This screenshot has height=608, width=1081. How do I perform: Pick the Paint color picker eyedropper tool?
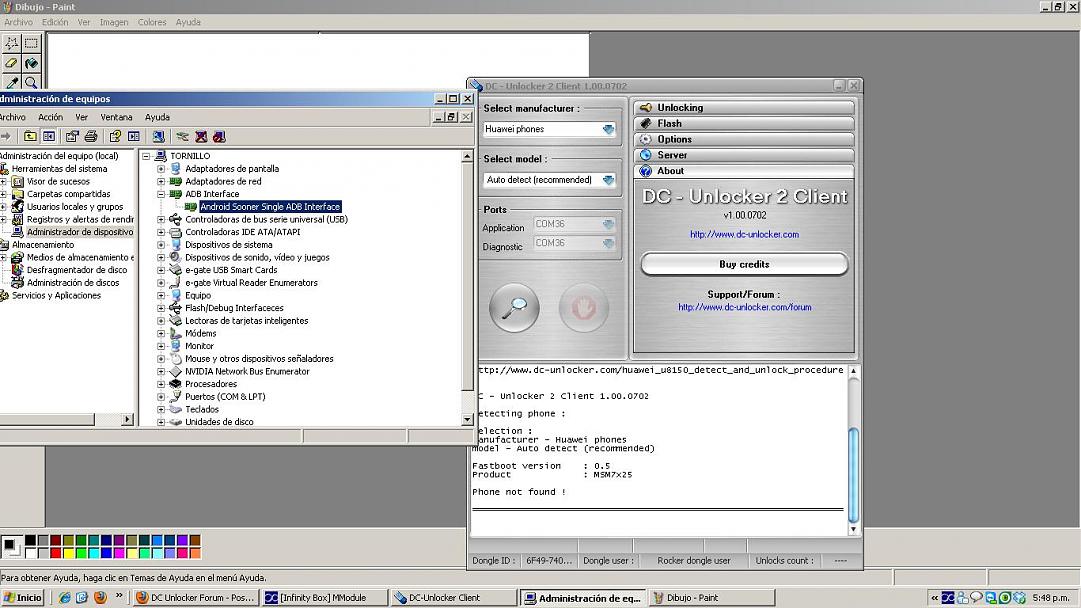click(12, 83)
